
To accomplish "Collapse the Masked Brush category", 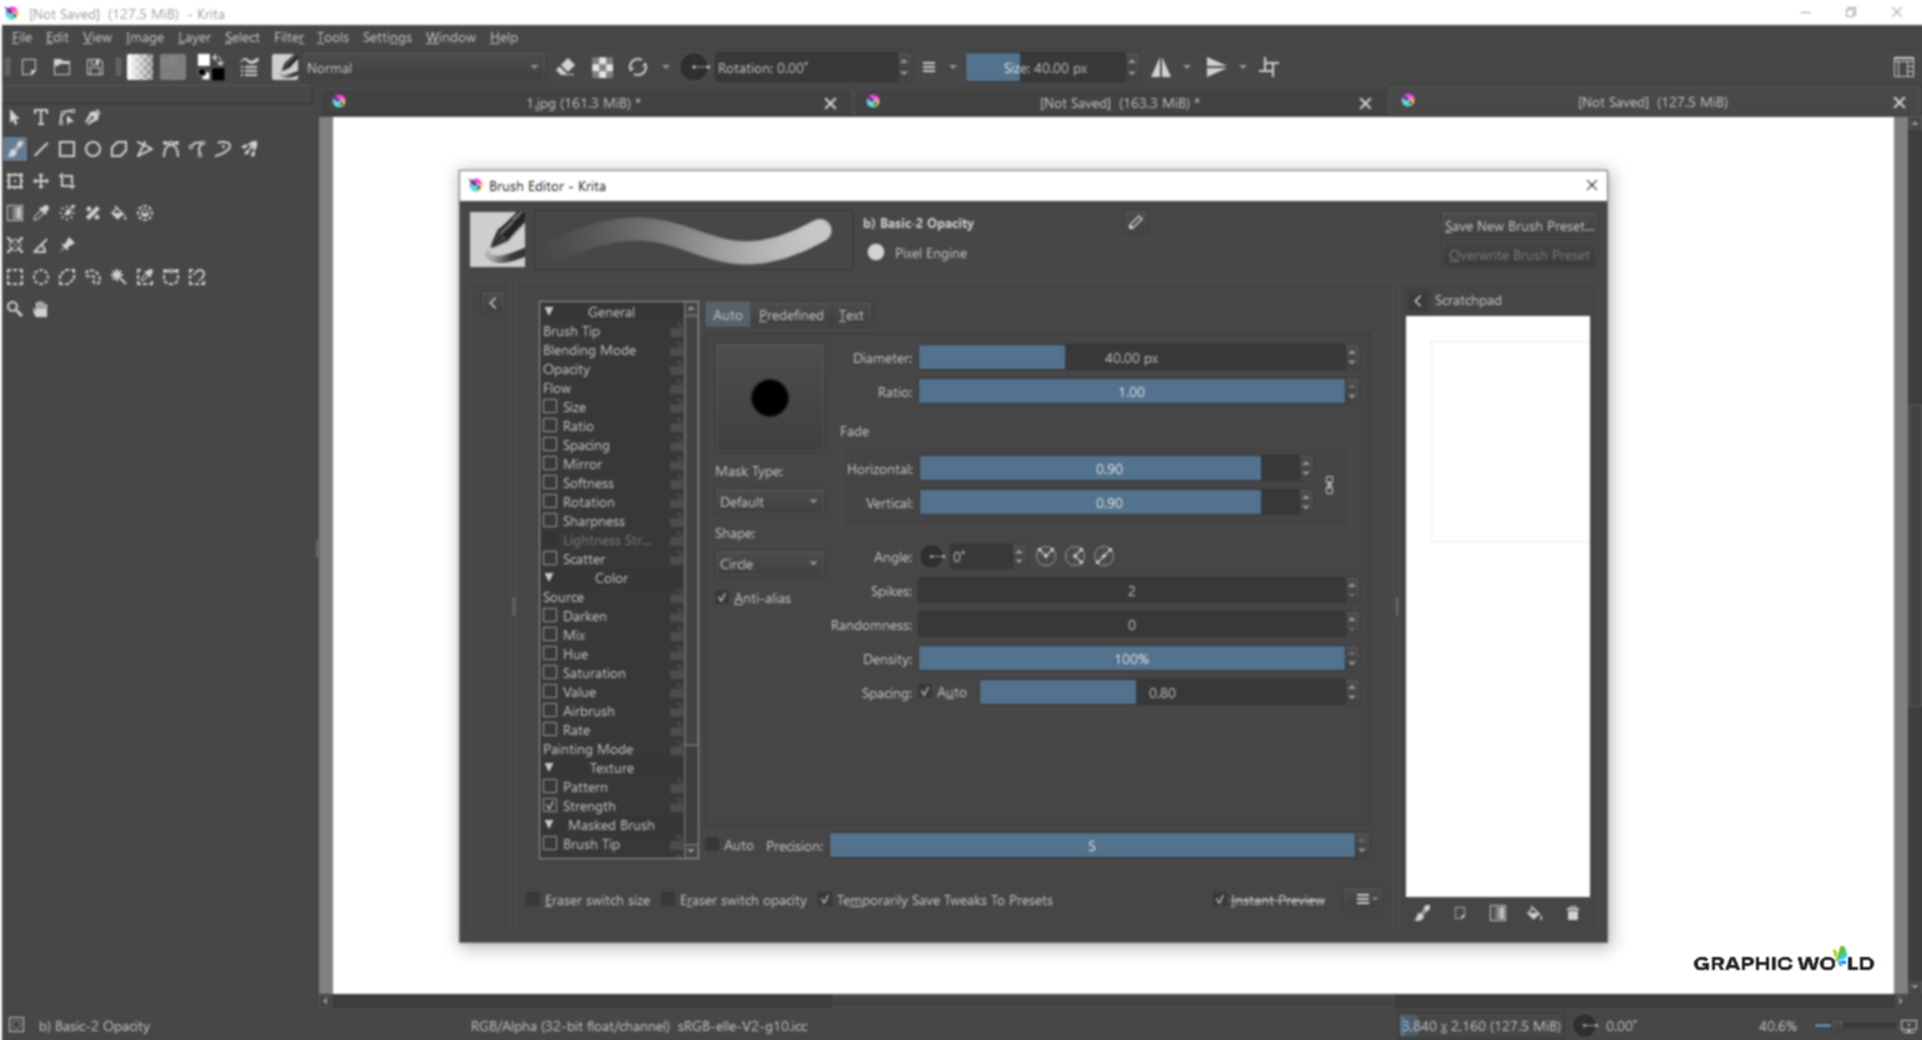I will [549, 825].
